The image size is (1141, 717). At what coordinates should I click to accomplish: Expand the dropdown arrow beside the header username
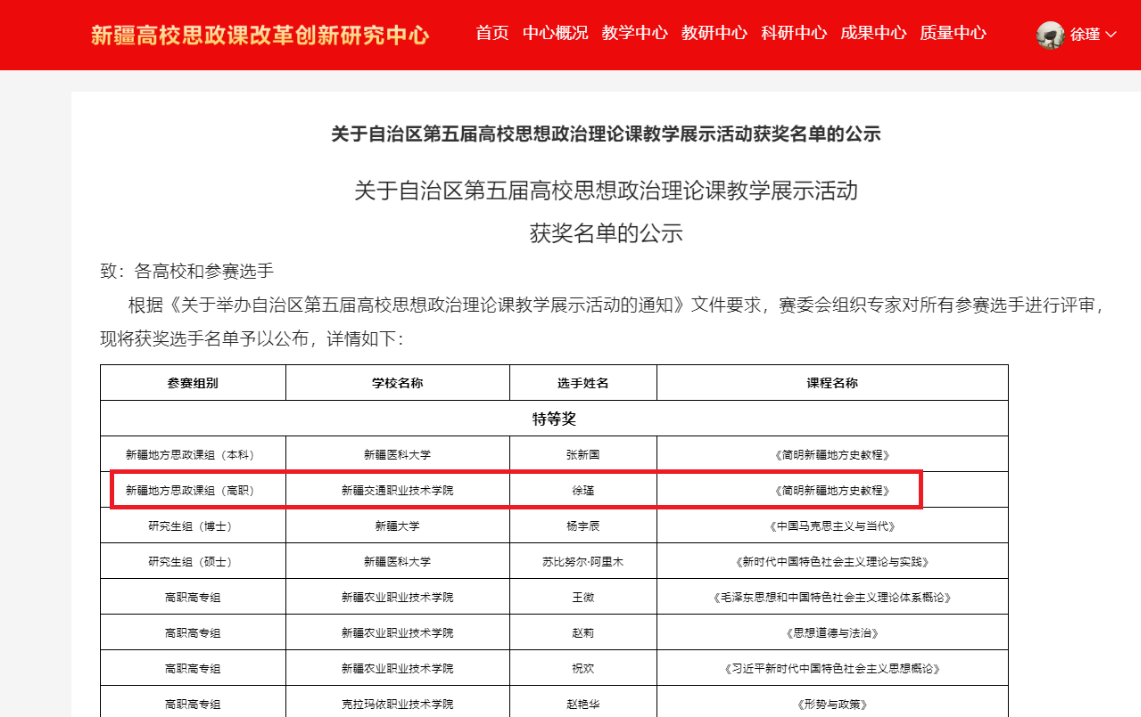coord(1110,35)
